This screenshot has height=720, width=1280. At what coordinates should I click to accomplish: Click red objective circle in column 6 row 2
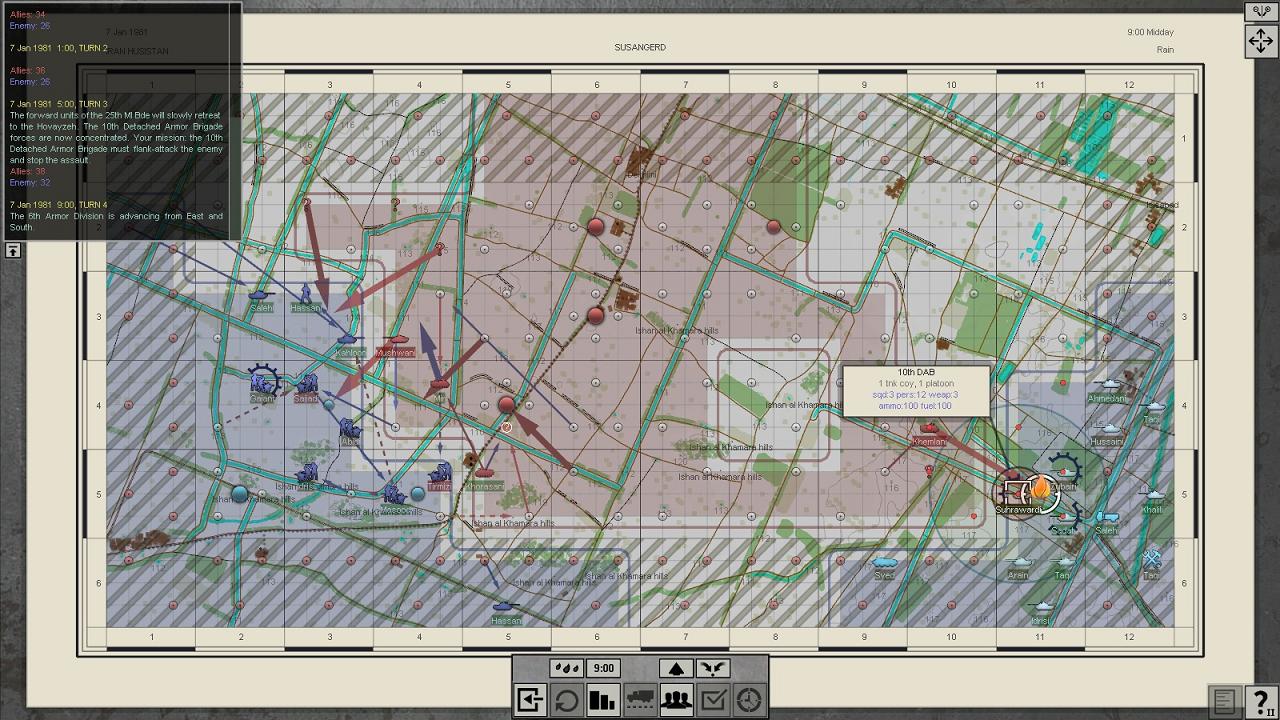(x=596, y=226)
